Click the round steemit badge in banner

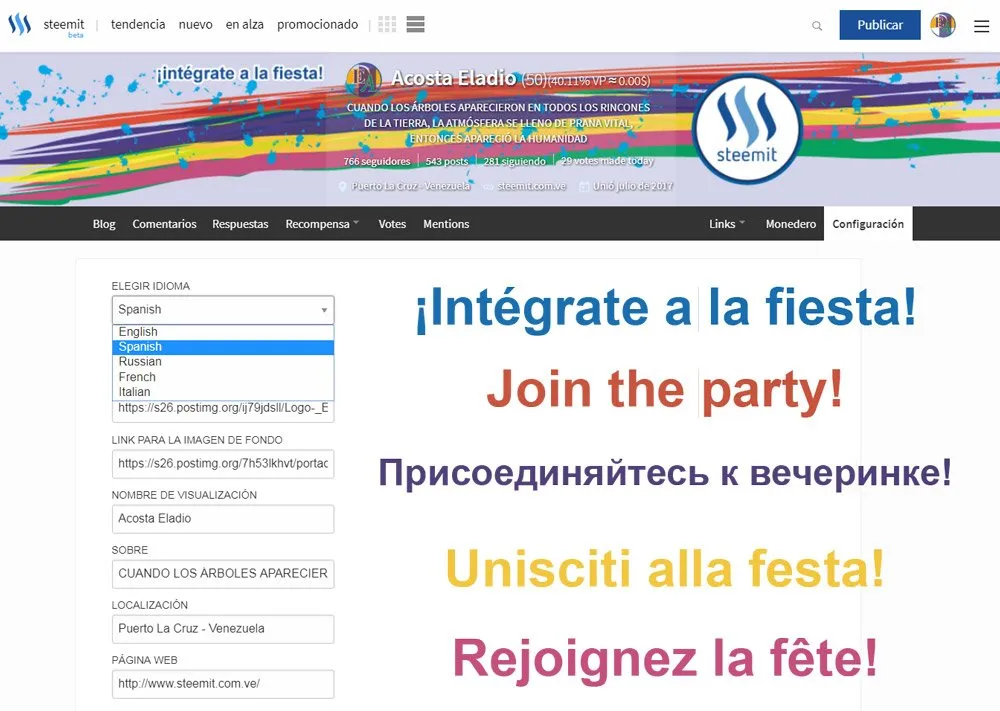[747, 129]
